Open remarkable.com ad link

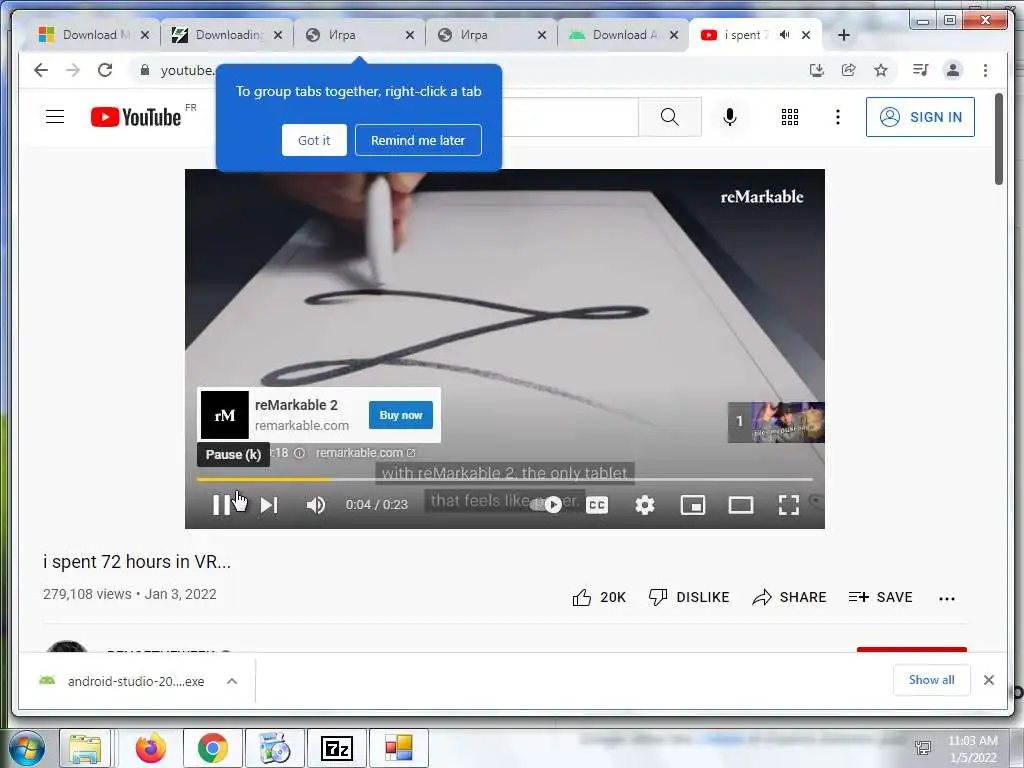coord(366,453)
